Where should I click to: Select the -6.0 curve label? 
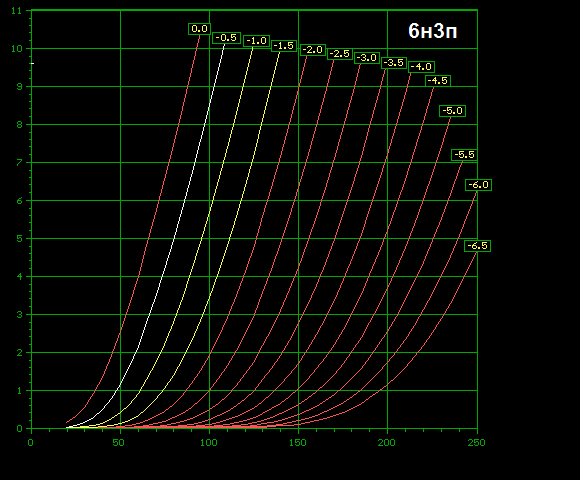click(x=478, y=185)
